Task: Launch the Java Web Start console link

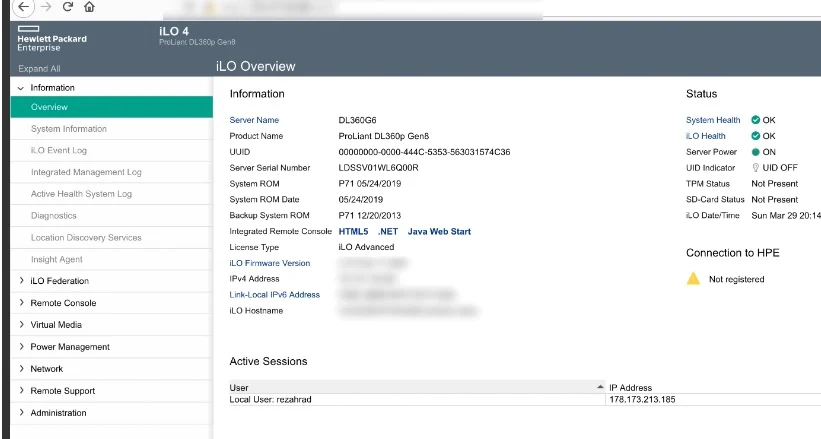Action: click(439, 232)
